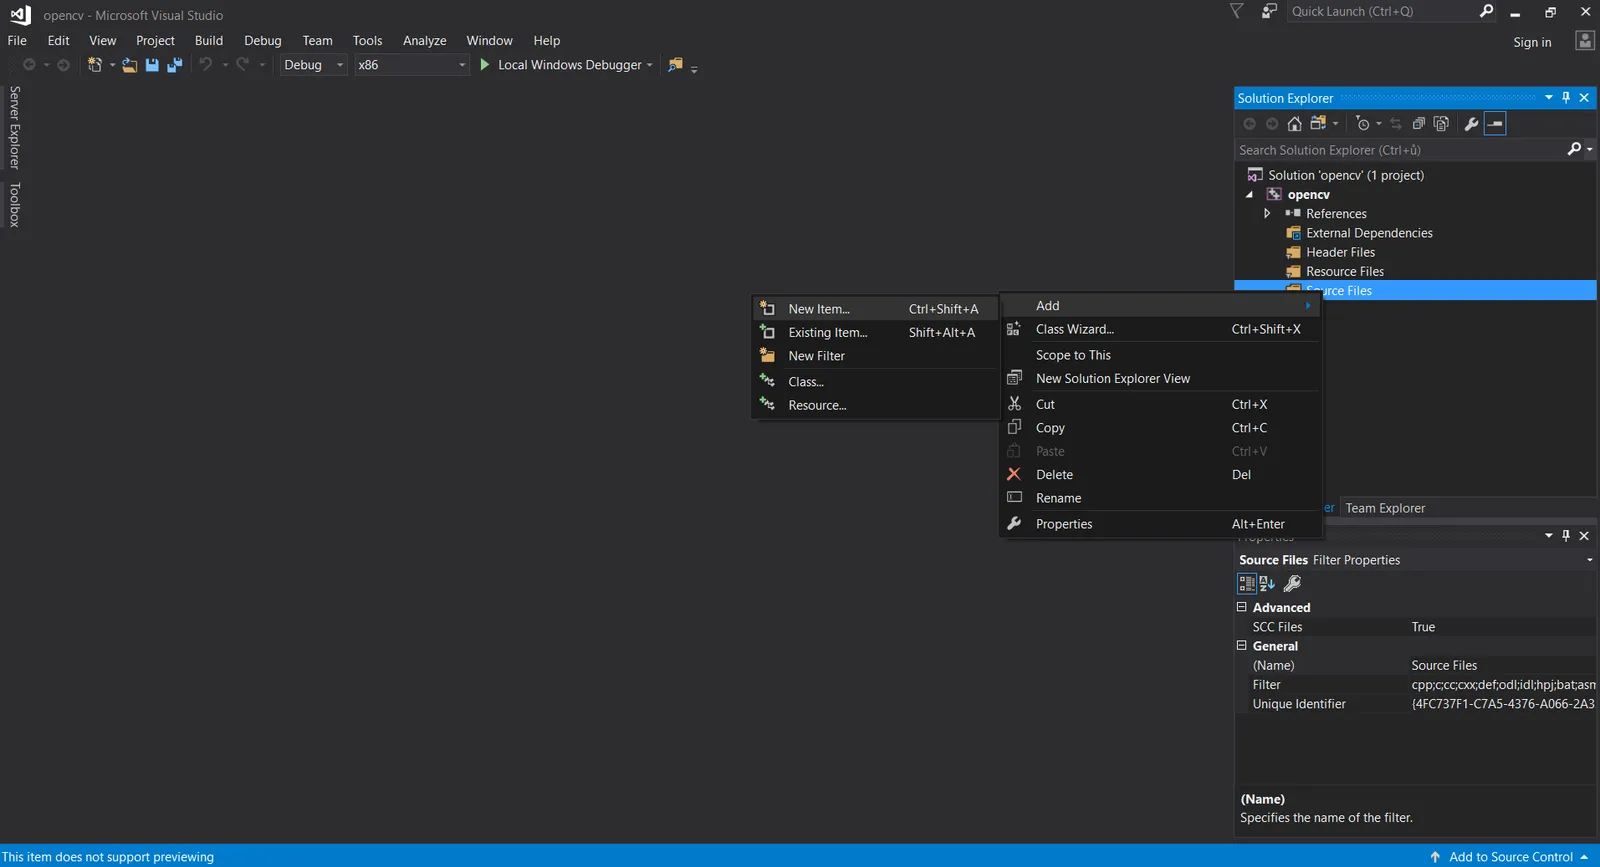Collapse the Advanced properties category
Screen dimensions: 1600x867
click(x=1242, y=607)
